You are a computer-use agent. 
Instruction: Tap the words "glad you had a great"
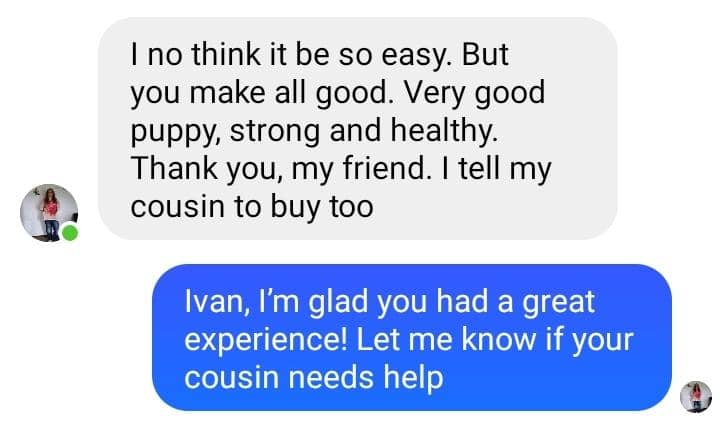(452, 303)
